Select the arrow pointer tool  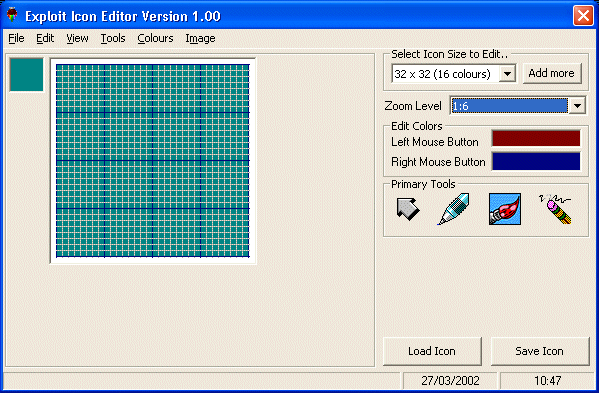408,209
